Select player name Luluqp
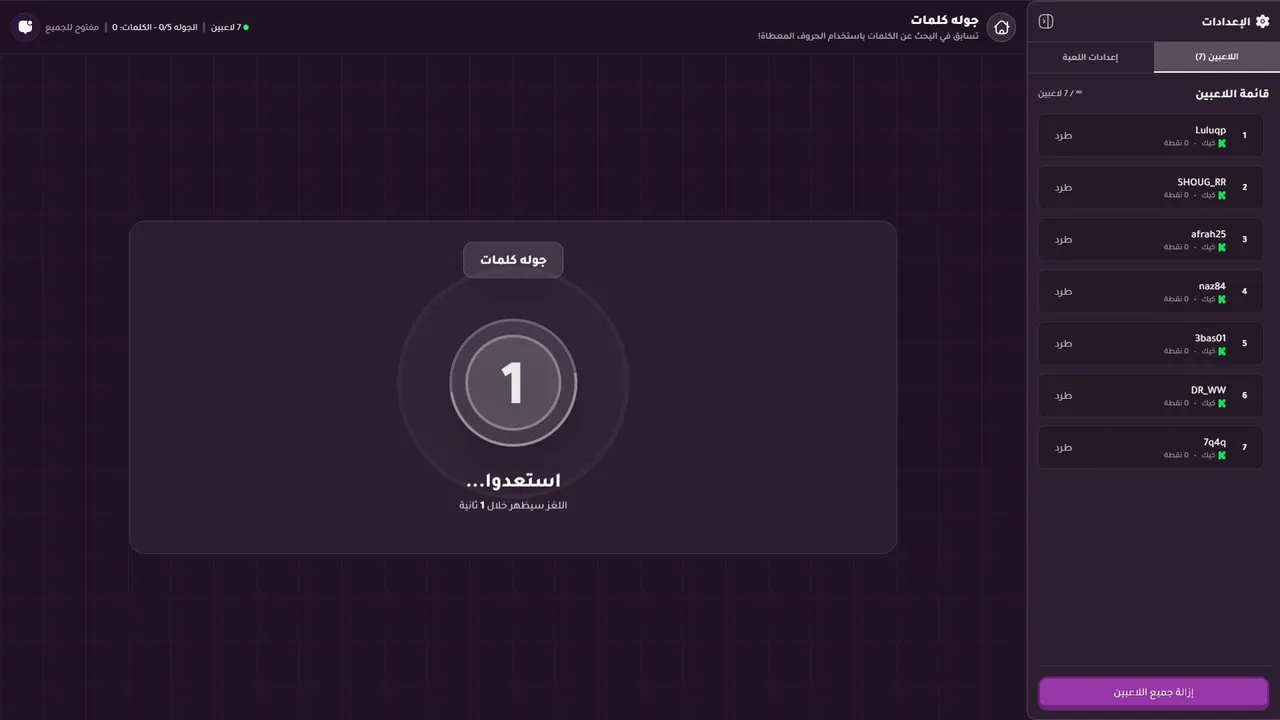This screenshot has width=1280, height=720. pos(1210,130)
